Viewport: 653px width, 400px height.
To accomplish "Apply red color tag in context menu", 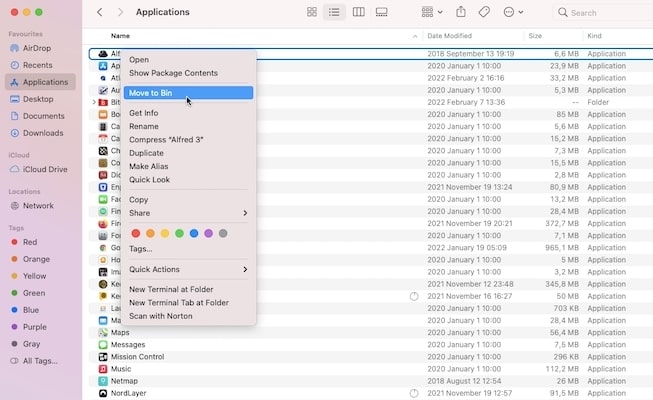I will coord(136,233).
